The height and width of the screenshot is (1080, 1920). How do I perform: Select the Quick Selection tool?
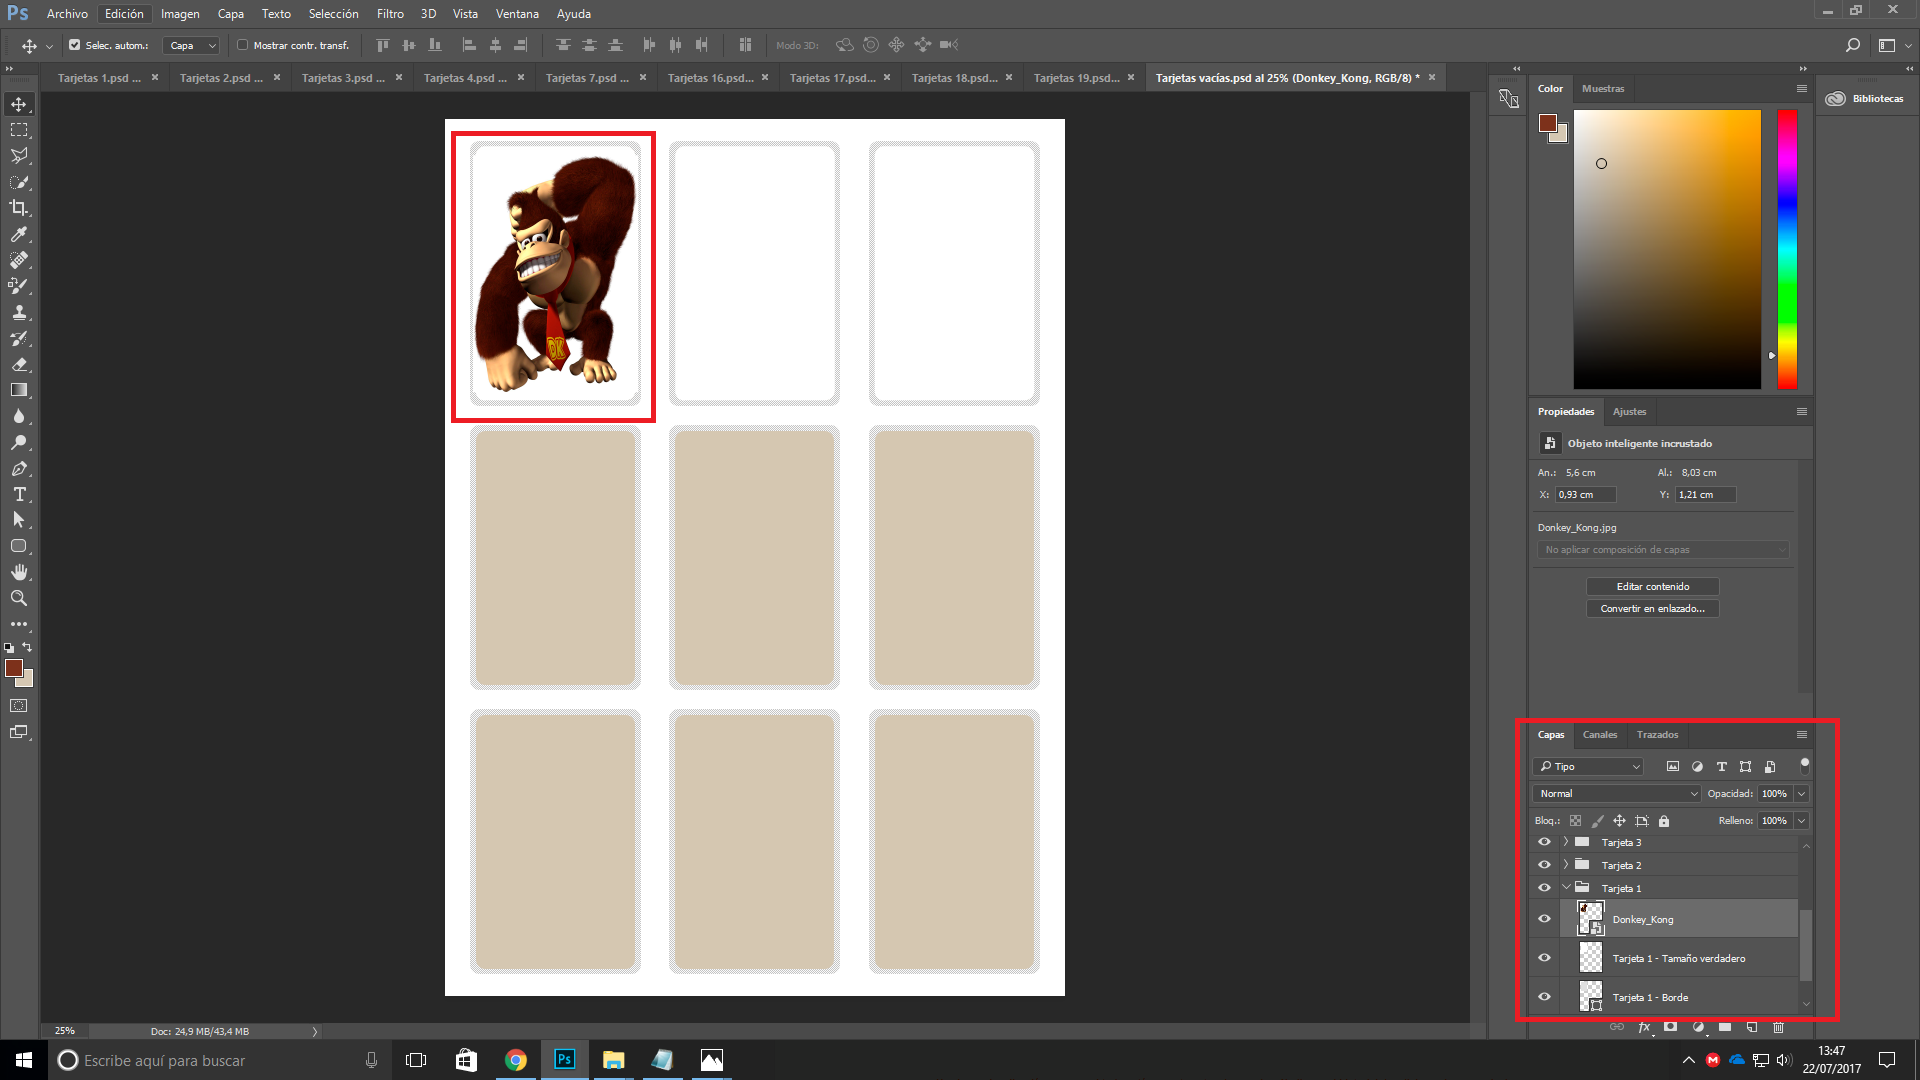click(x=19, y=182)
